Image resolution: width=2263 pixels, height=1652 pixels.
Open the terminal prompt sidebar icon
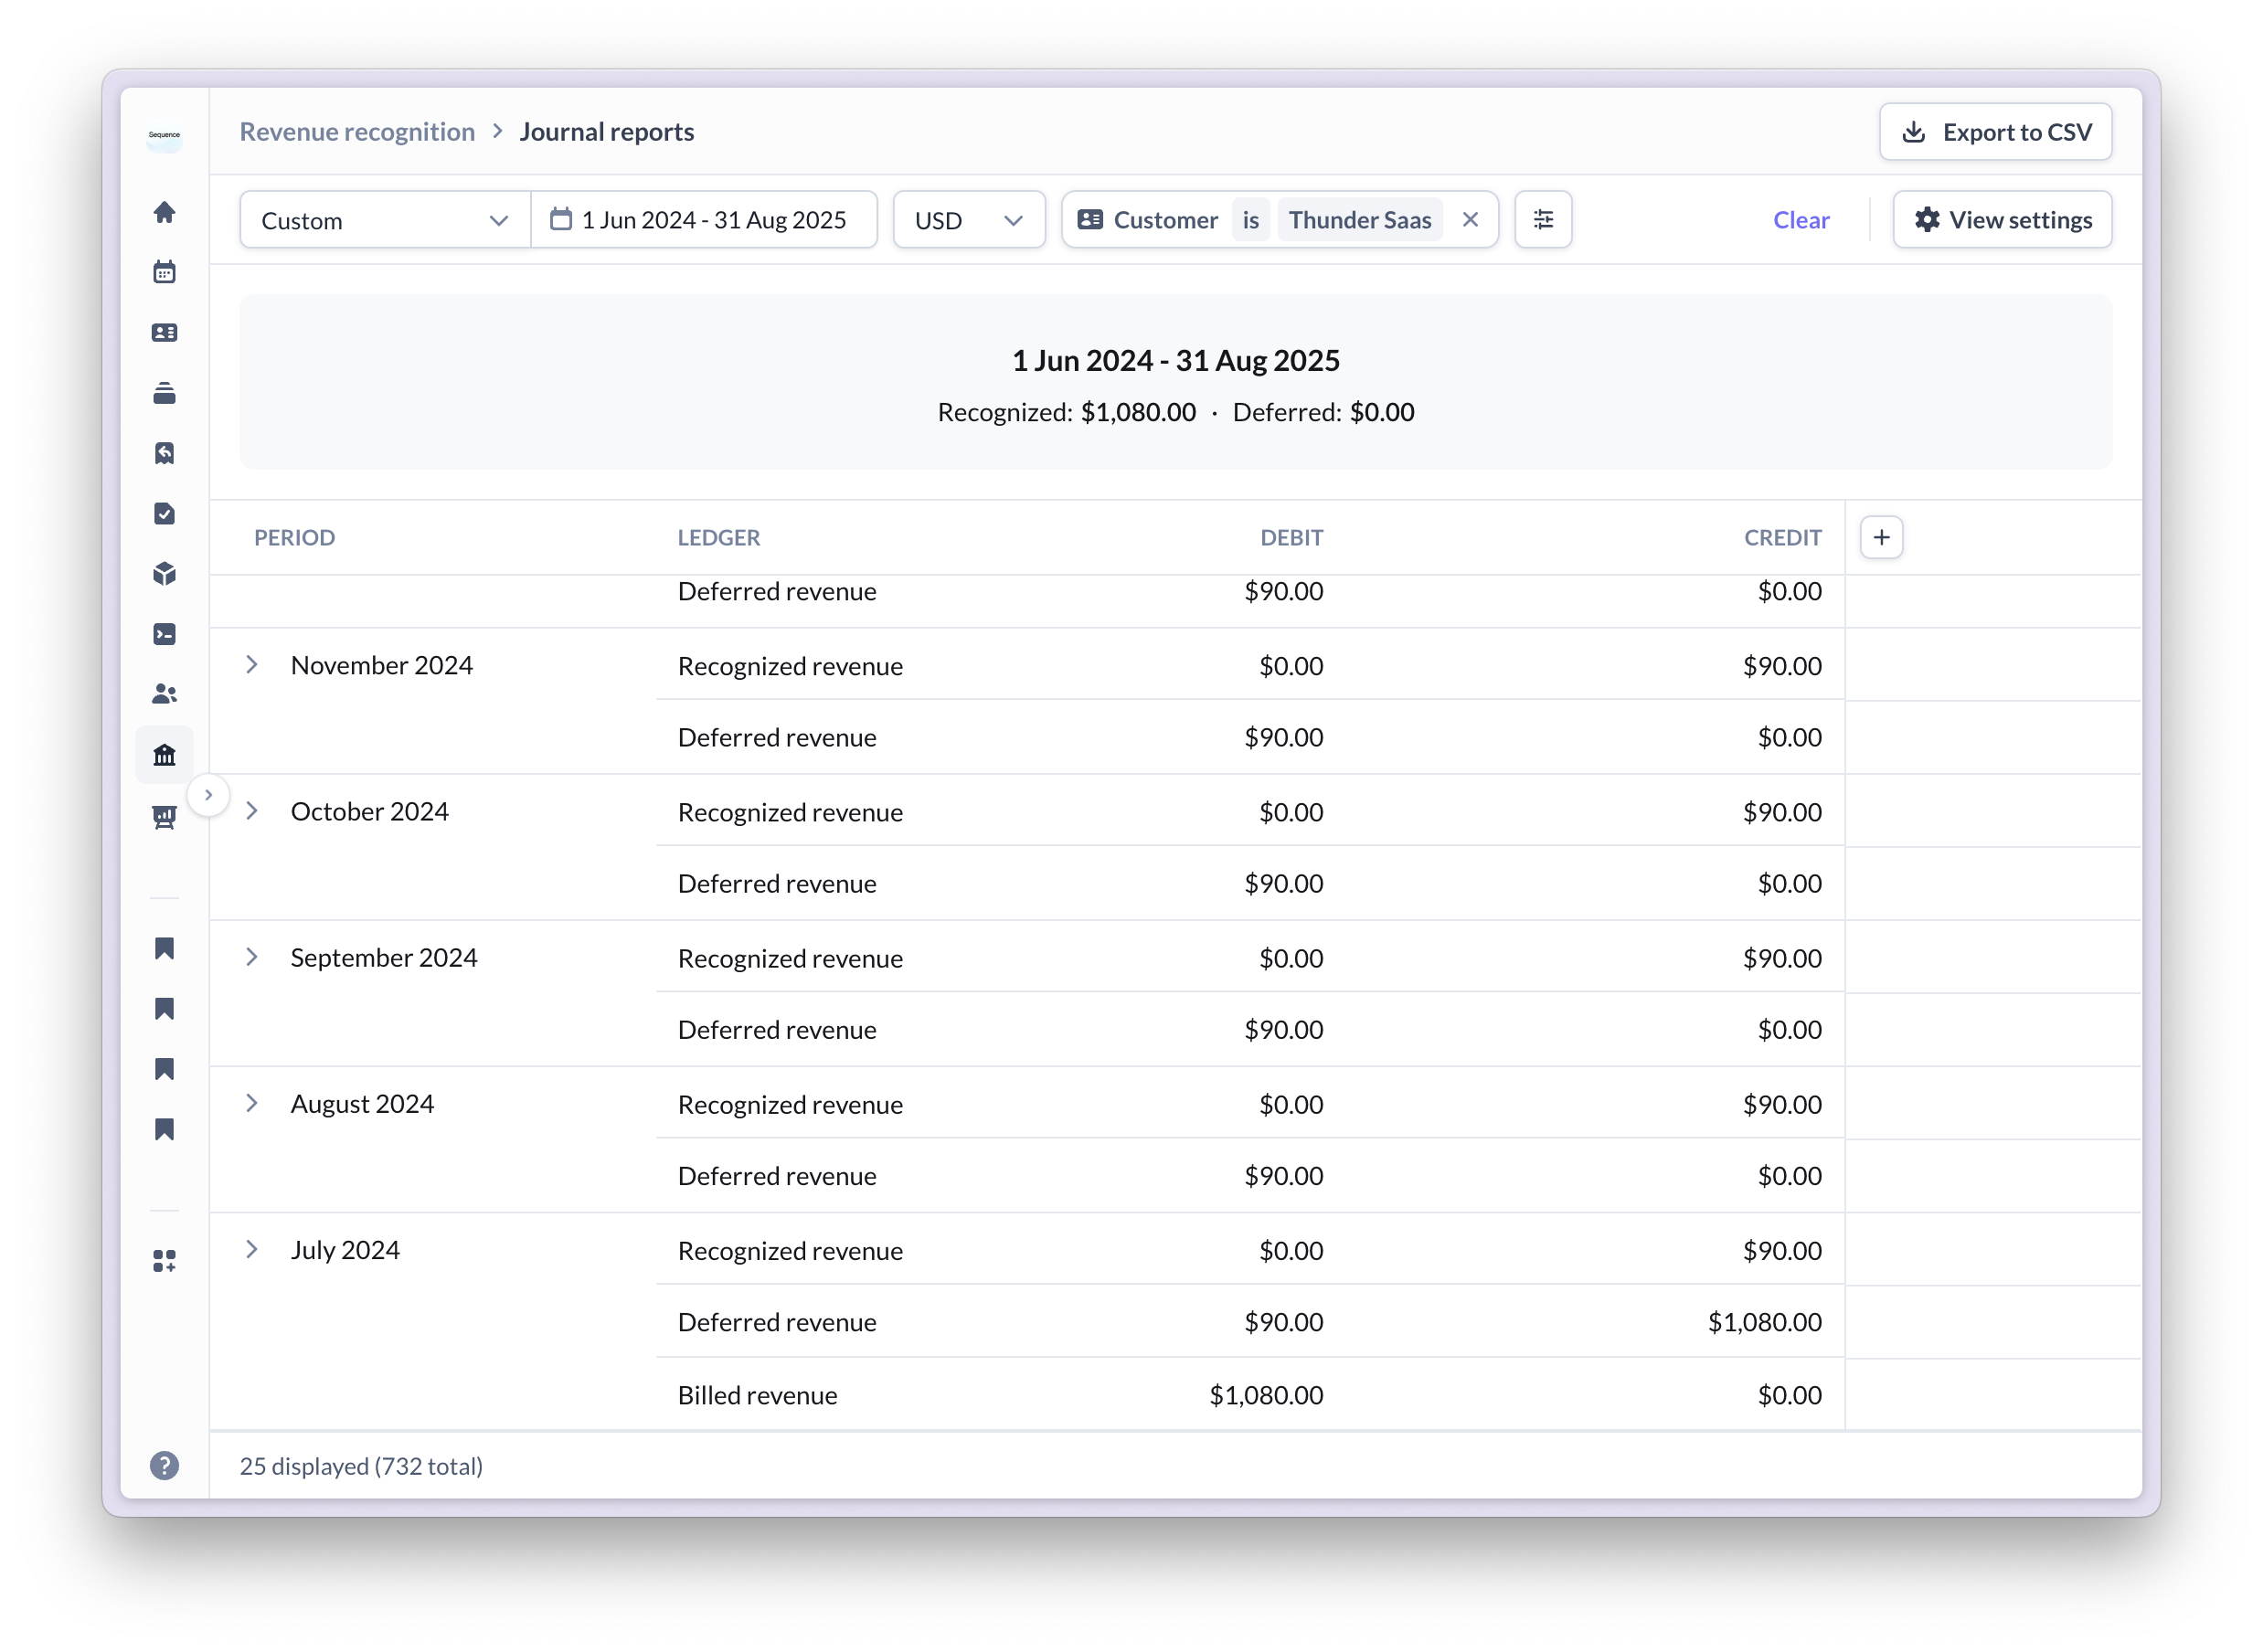coord(164,634)
